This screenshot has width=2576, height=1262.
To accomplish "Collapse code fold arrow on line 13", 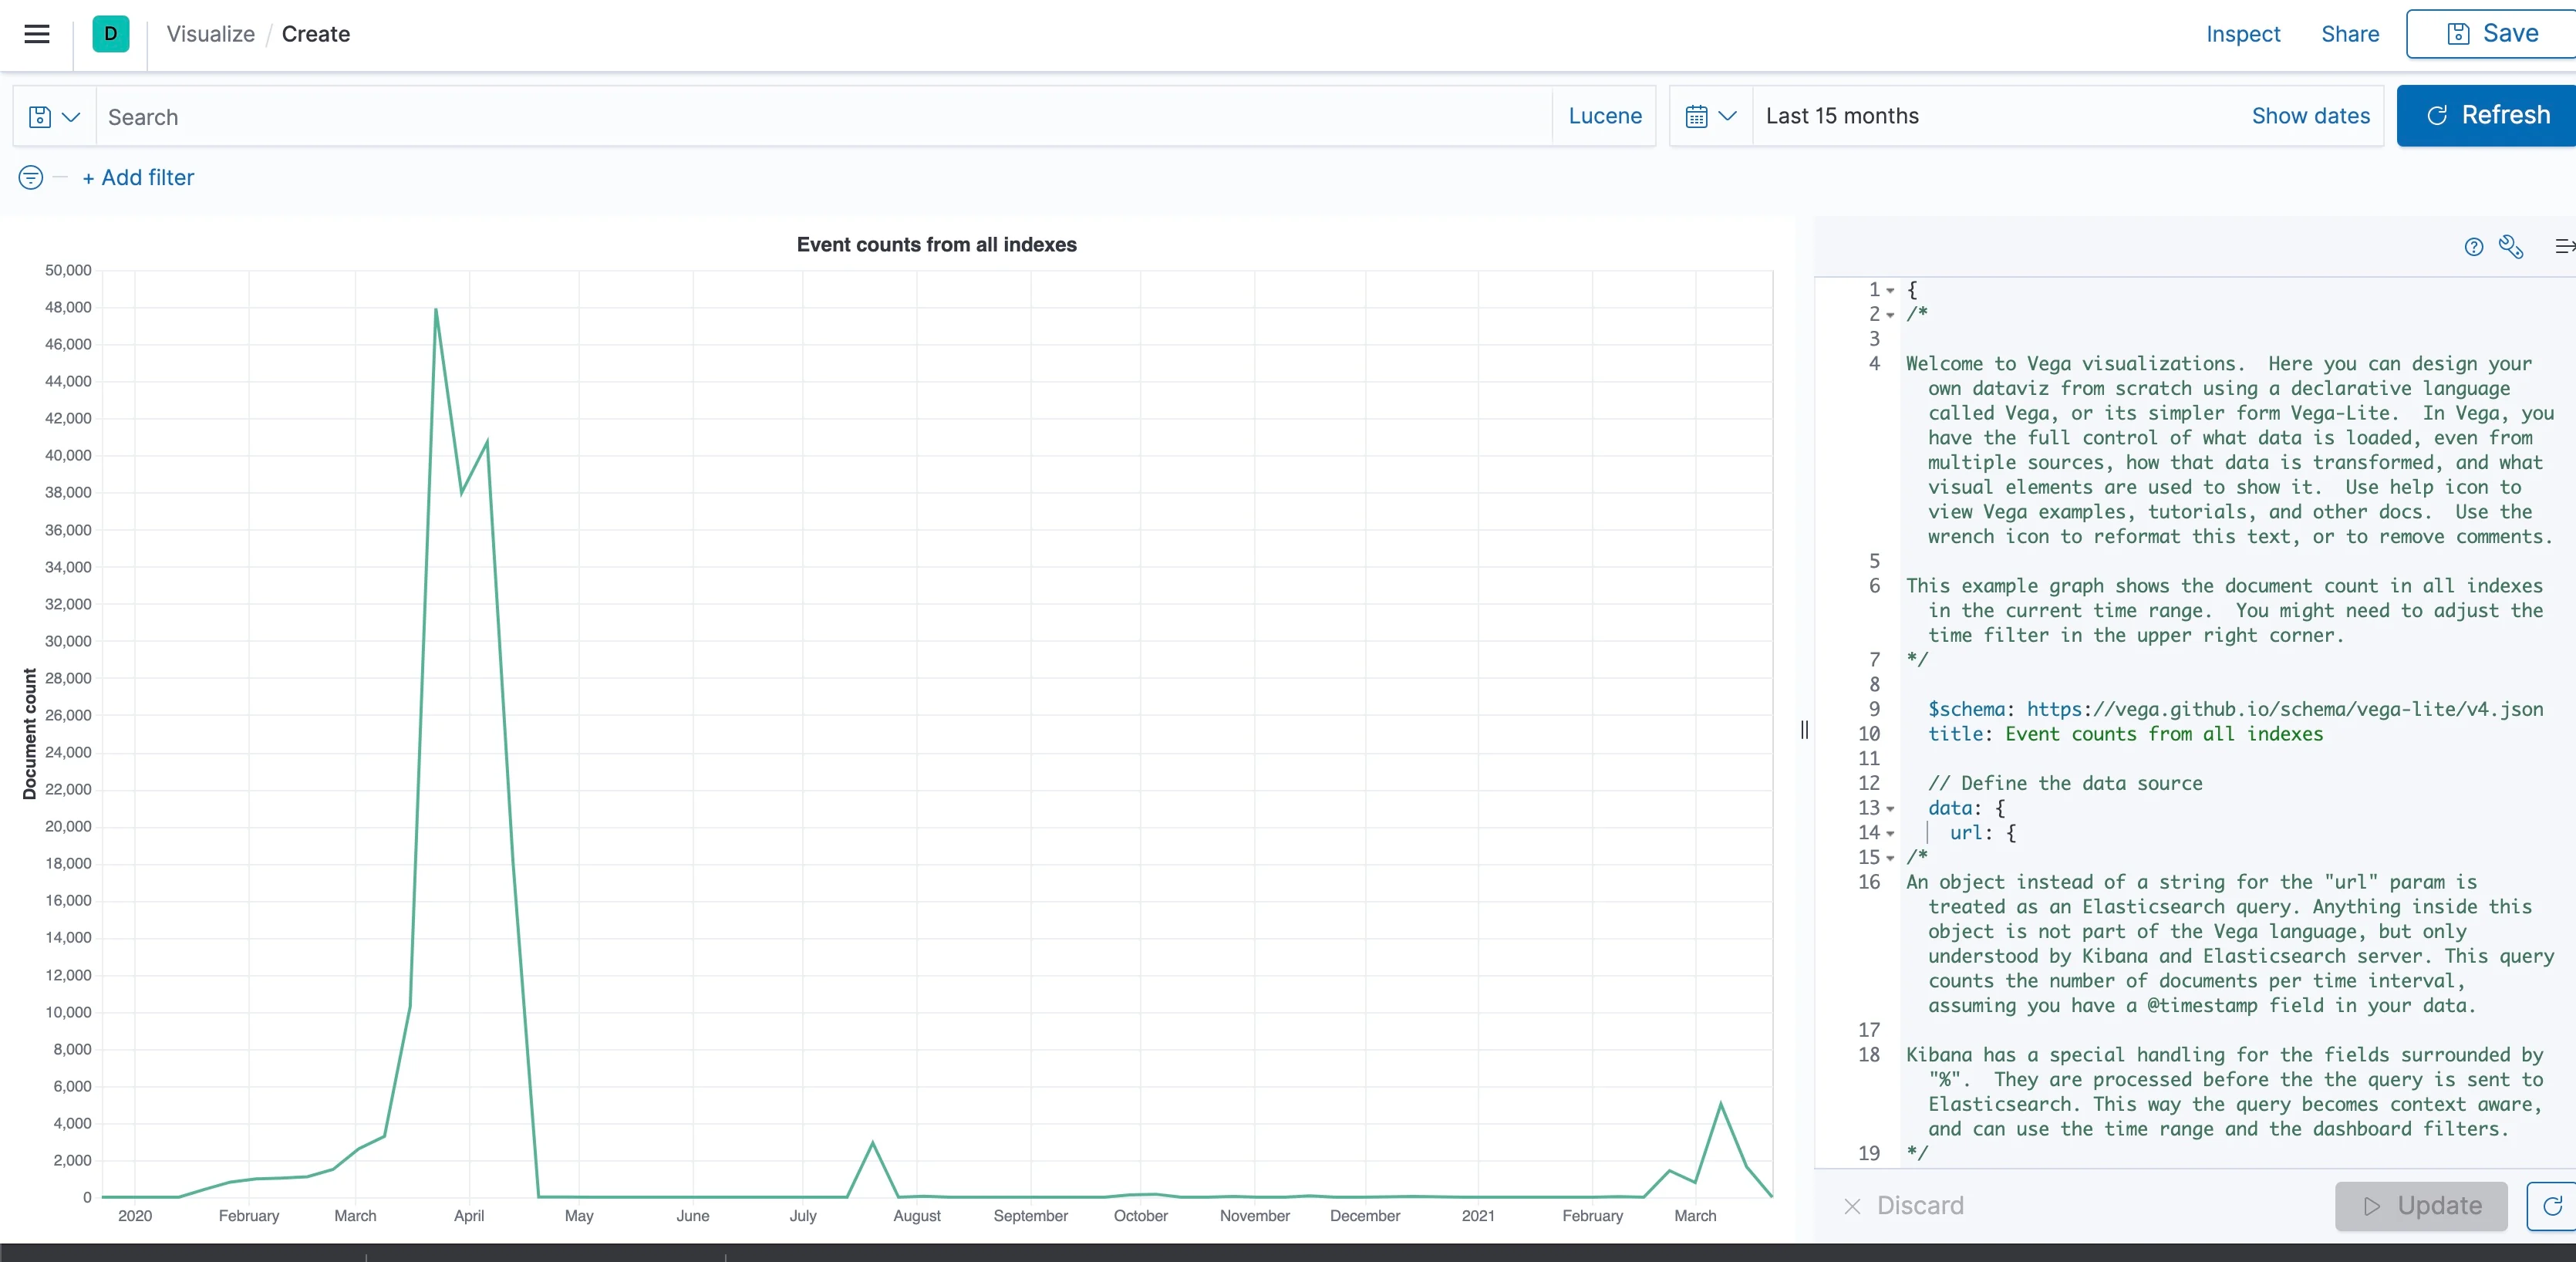I will click(1890, 809).
